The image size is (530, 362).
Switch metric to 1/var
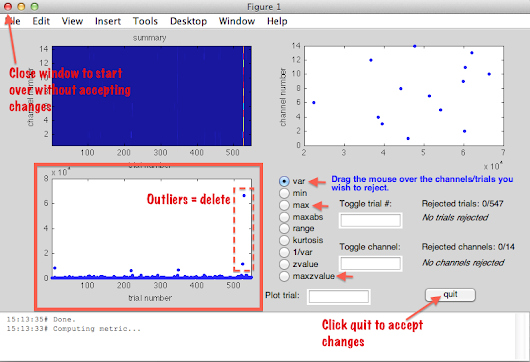[284, 252]
